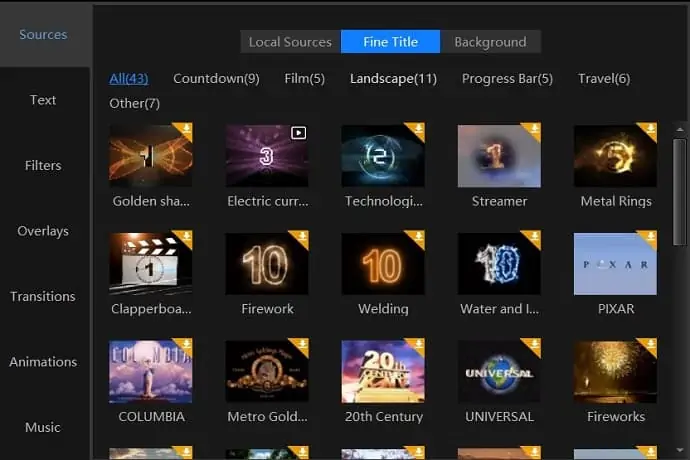
Task: Select the COLUMBIA thumbnail
Action: coord(150,372)
